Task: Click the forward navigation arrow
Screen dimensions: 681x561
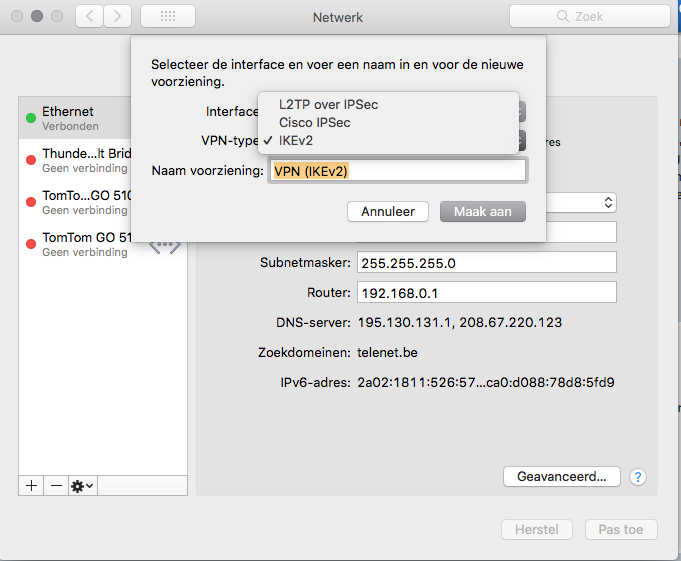Action: click(x=118, y=17)
